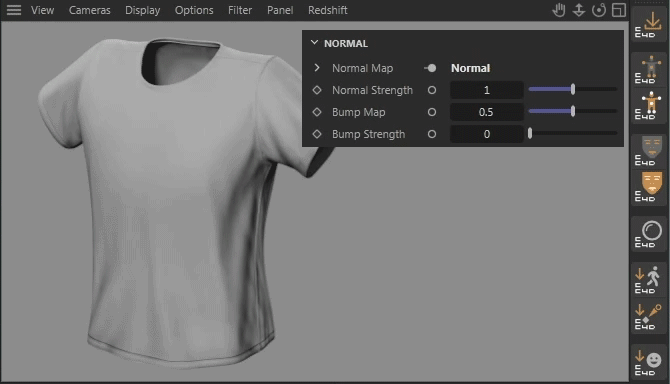Screen dimensions: 670x384
Task: Click the E4D smiley face icon
Action: (649, 363)
